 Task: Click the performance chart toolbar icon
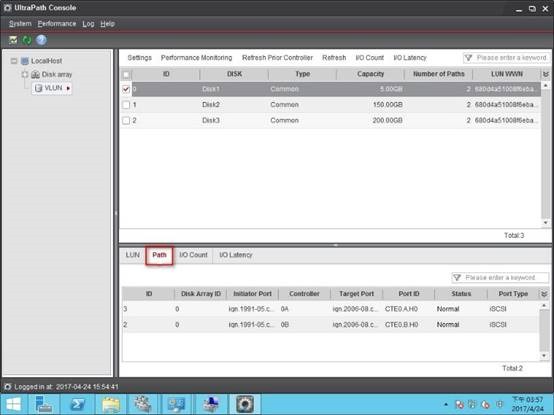pos(13,40)
